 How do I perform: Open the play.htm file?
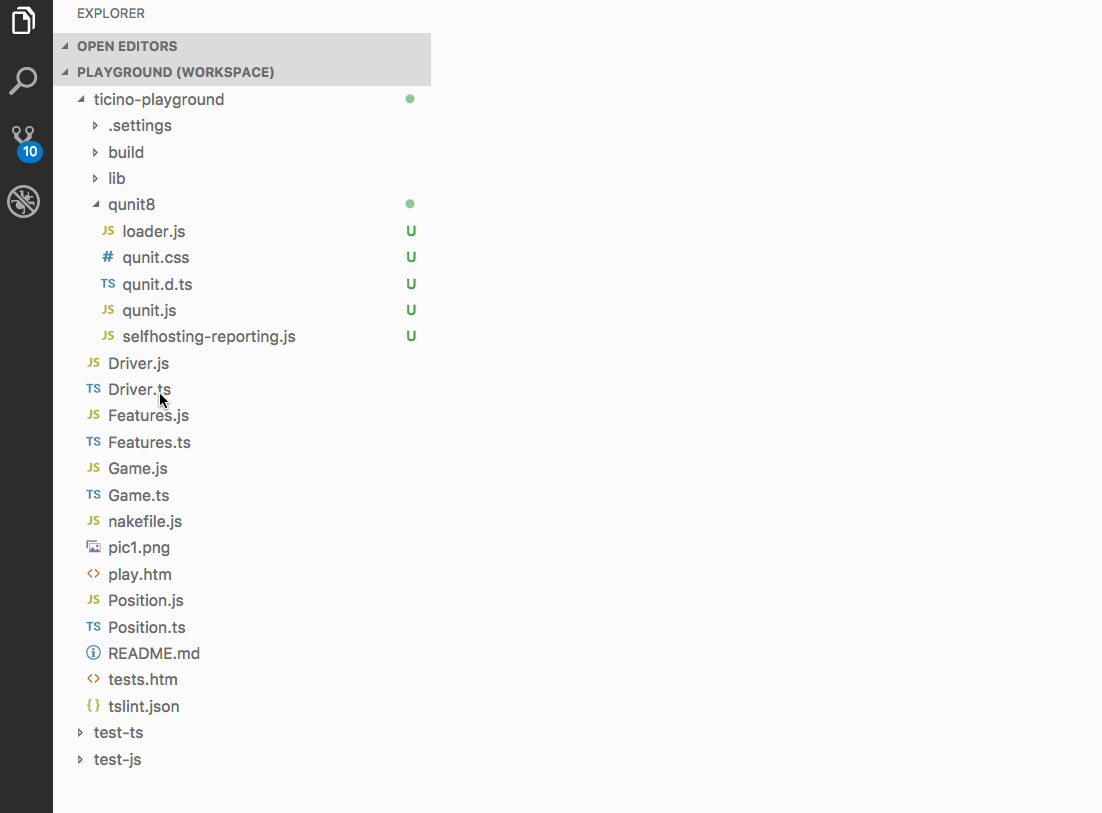tap(140, 574)
